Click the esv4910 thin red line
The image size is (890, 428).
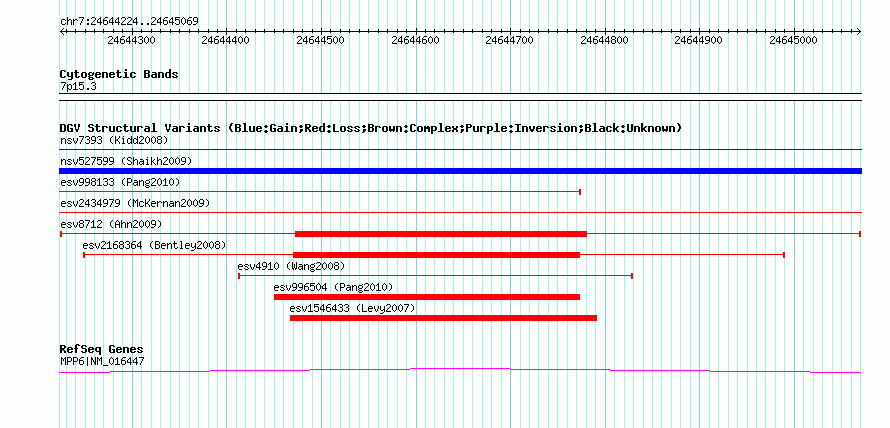pyautogui.click(x=435, y=276)
